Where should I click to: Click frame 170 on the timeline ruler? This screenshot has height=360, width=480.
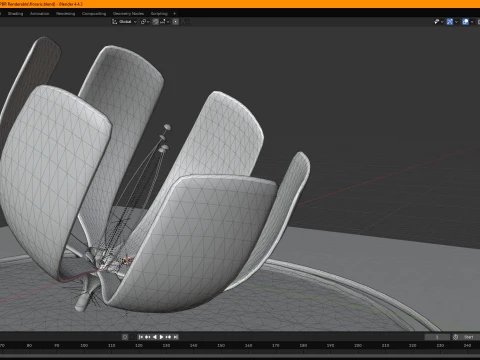[276, 345]
